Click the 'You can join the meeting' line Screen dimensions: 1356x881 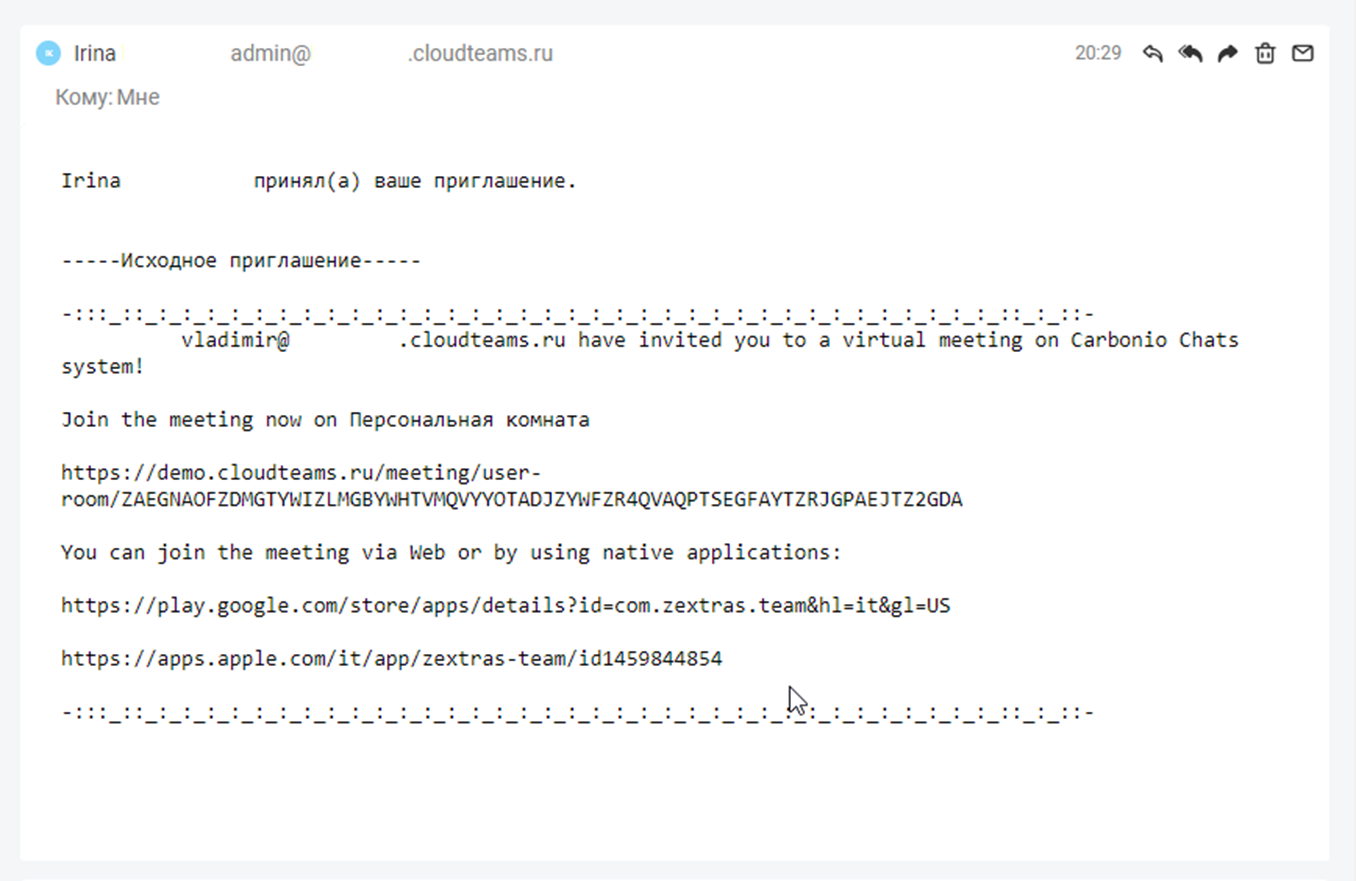451,552
